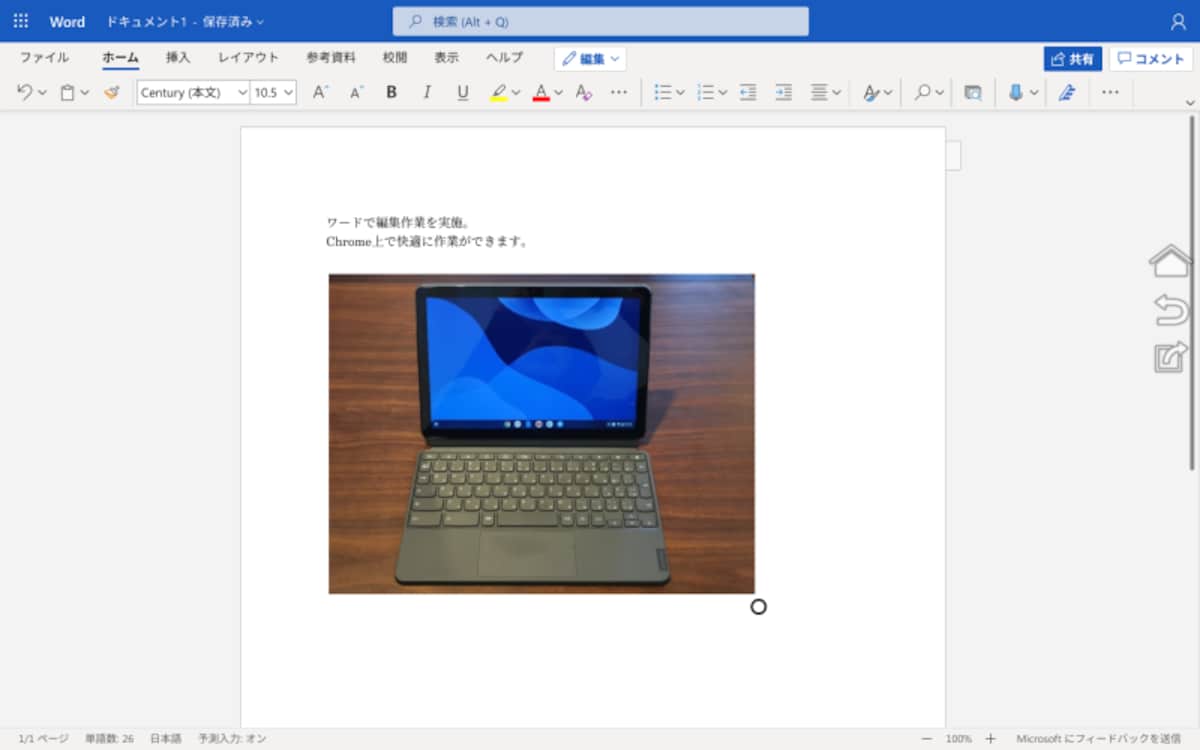1200x750 pixels.
Task: Click Microsoft にフィードバックを送信
Action: (x=1098, y=738)
